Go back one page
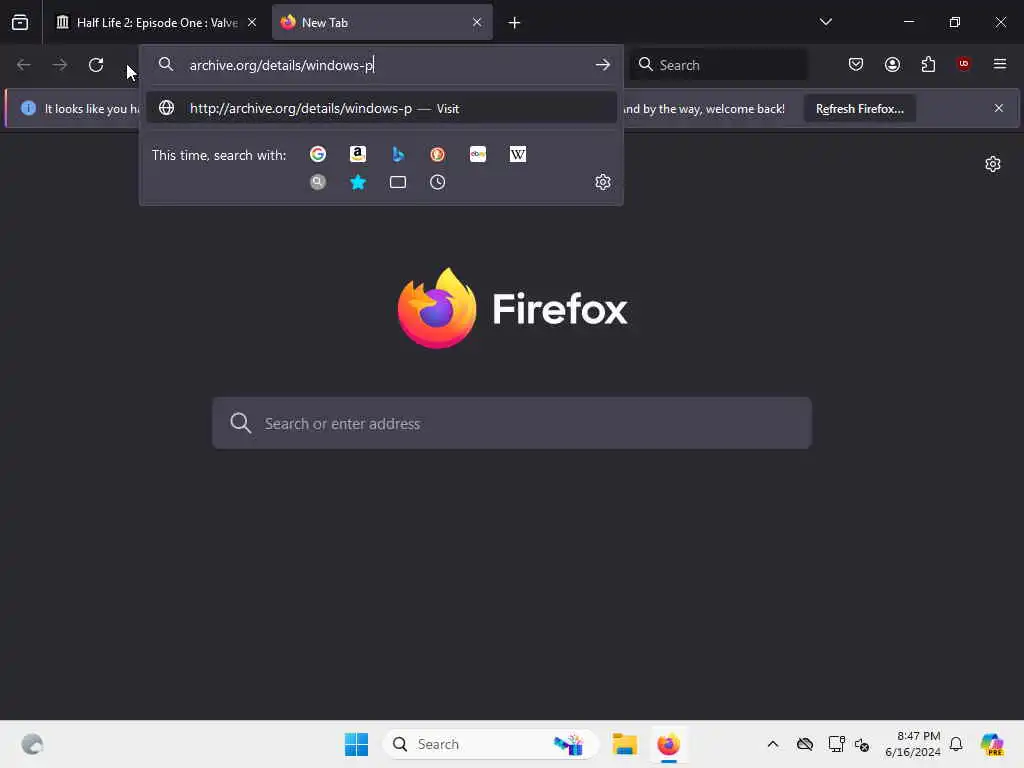1024x768 pixels. pos(24,65)
